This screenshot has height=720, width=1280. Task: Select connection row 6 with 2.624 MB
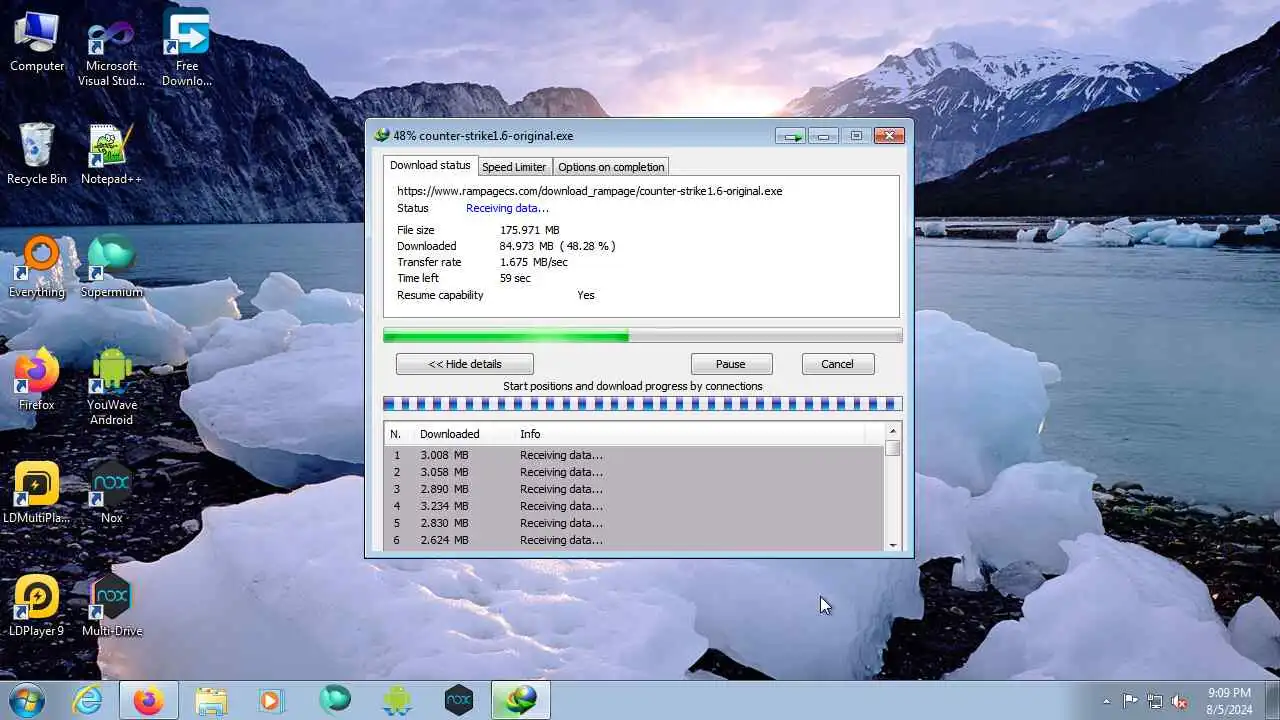tap(635, 540)
